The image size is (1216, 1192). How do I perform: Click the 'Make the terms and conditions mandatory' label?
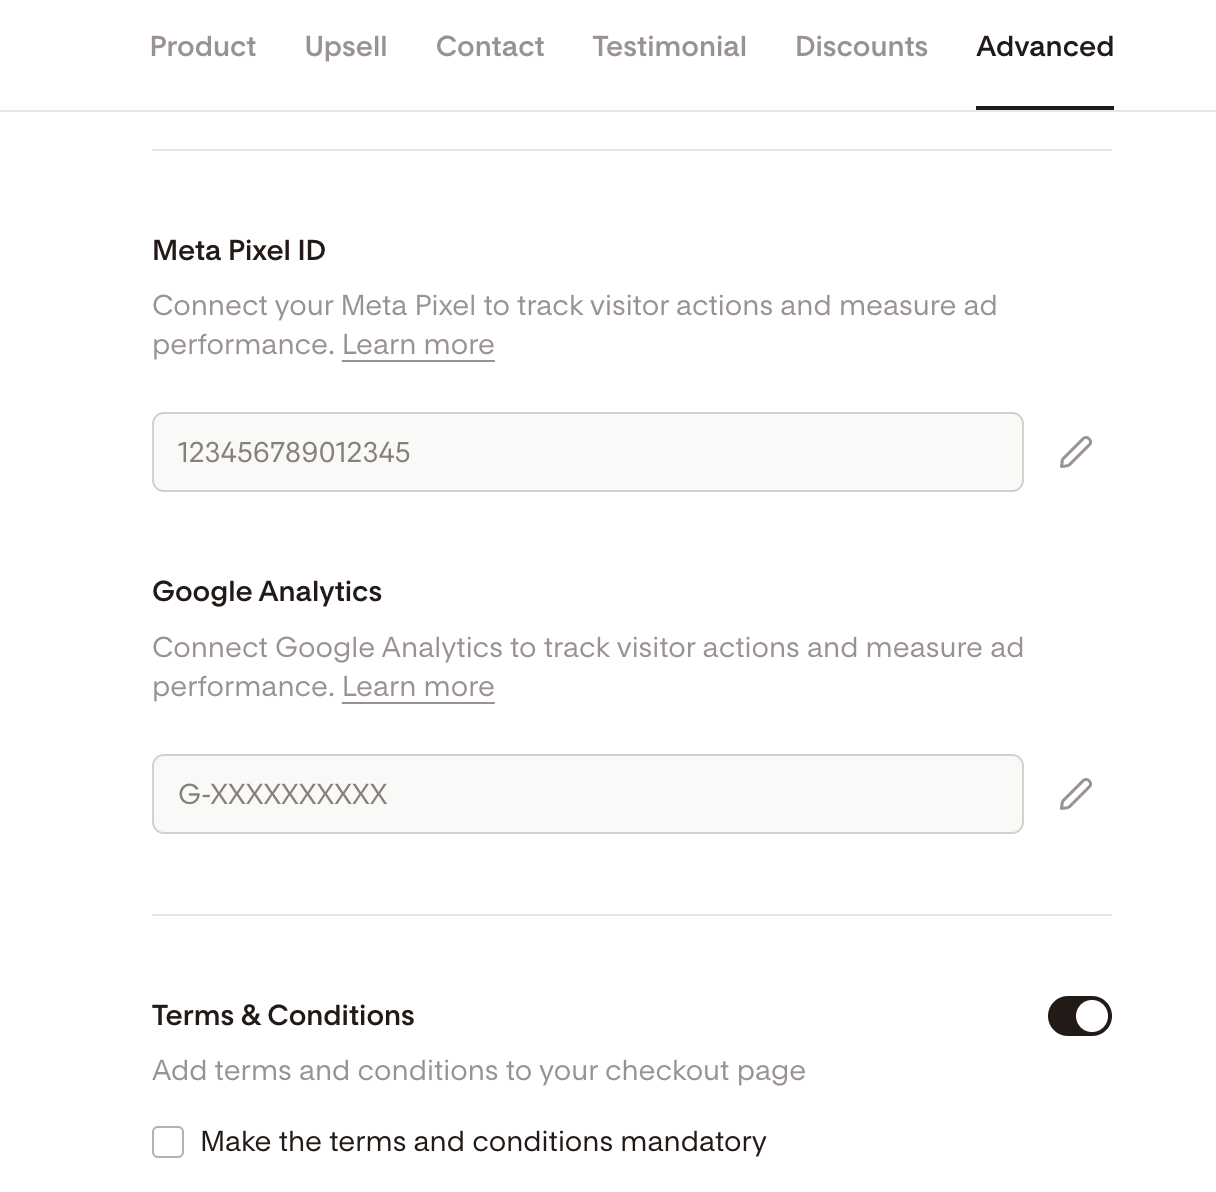(x=483, y=1141)
